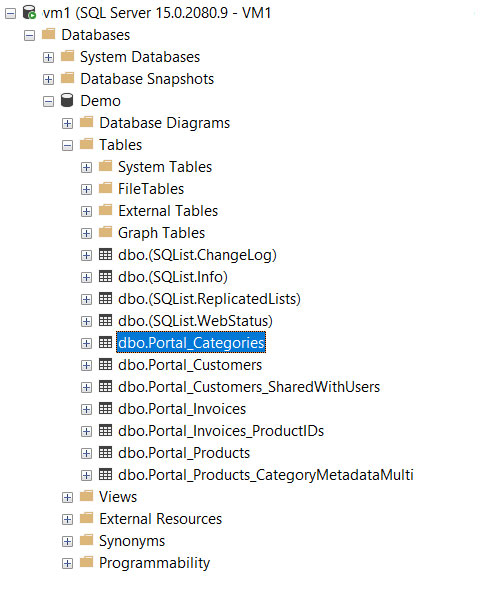Click table icon of dbo.(SQList.Info)
Viewport: 497px width, 598px height.
[x=105, y=276]
